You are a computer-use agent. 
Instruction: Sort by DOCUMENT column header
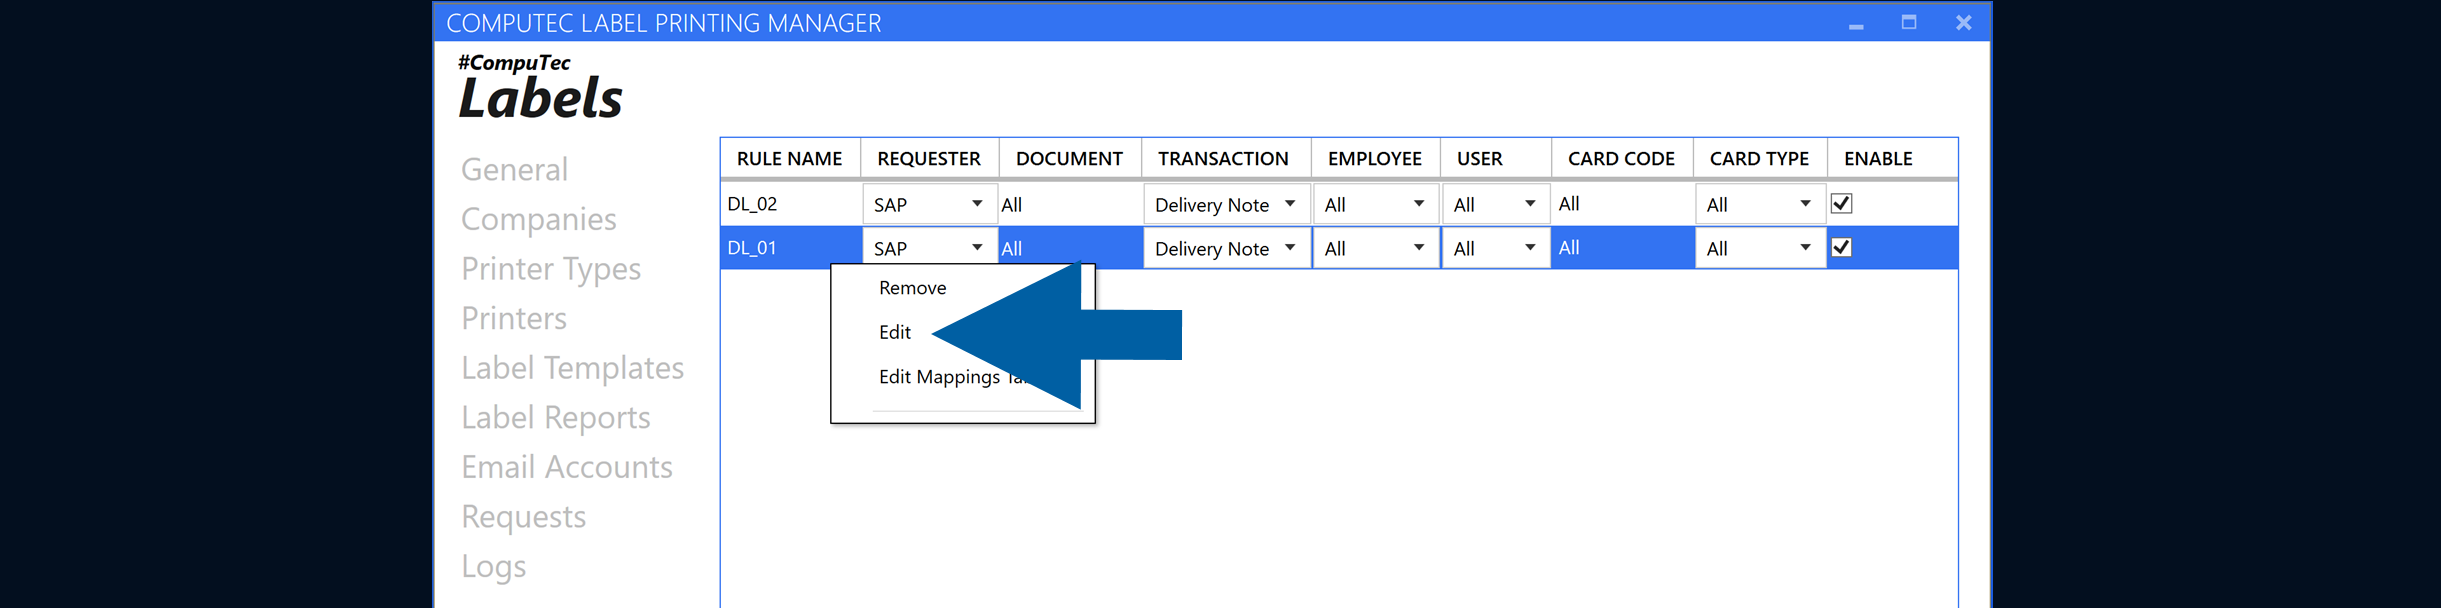click(1069, 159)
